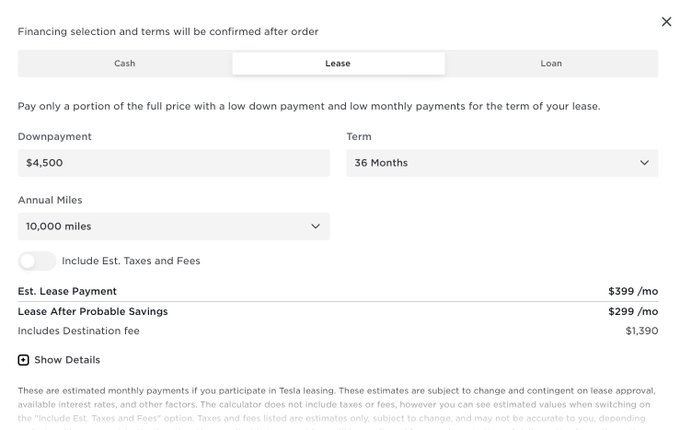Viewport: 680px width, 430px height.
Task: Toggle Include Est. Taxes and Fees switch
Action: point(37,261)
